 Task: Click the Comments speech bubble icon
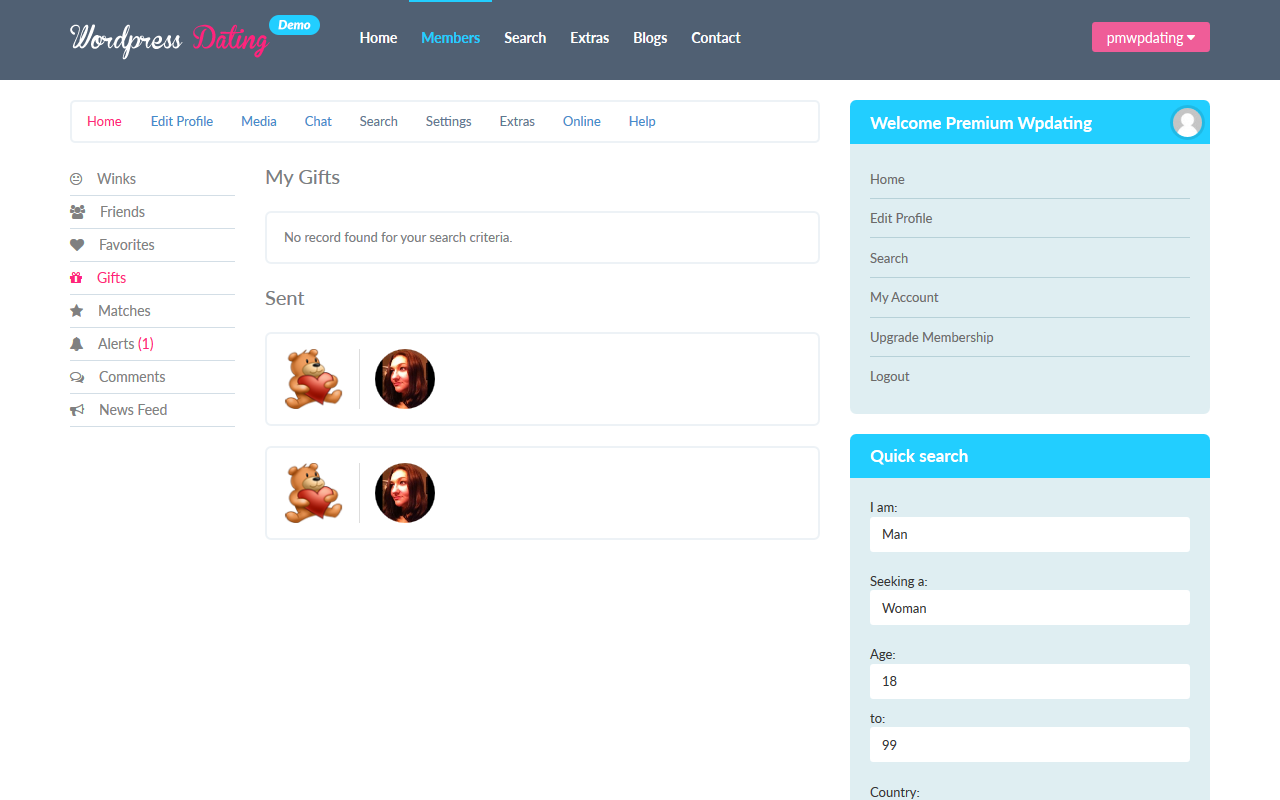77,377
